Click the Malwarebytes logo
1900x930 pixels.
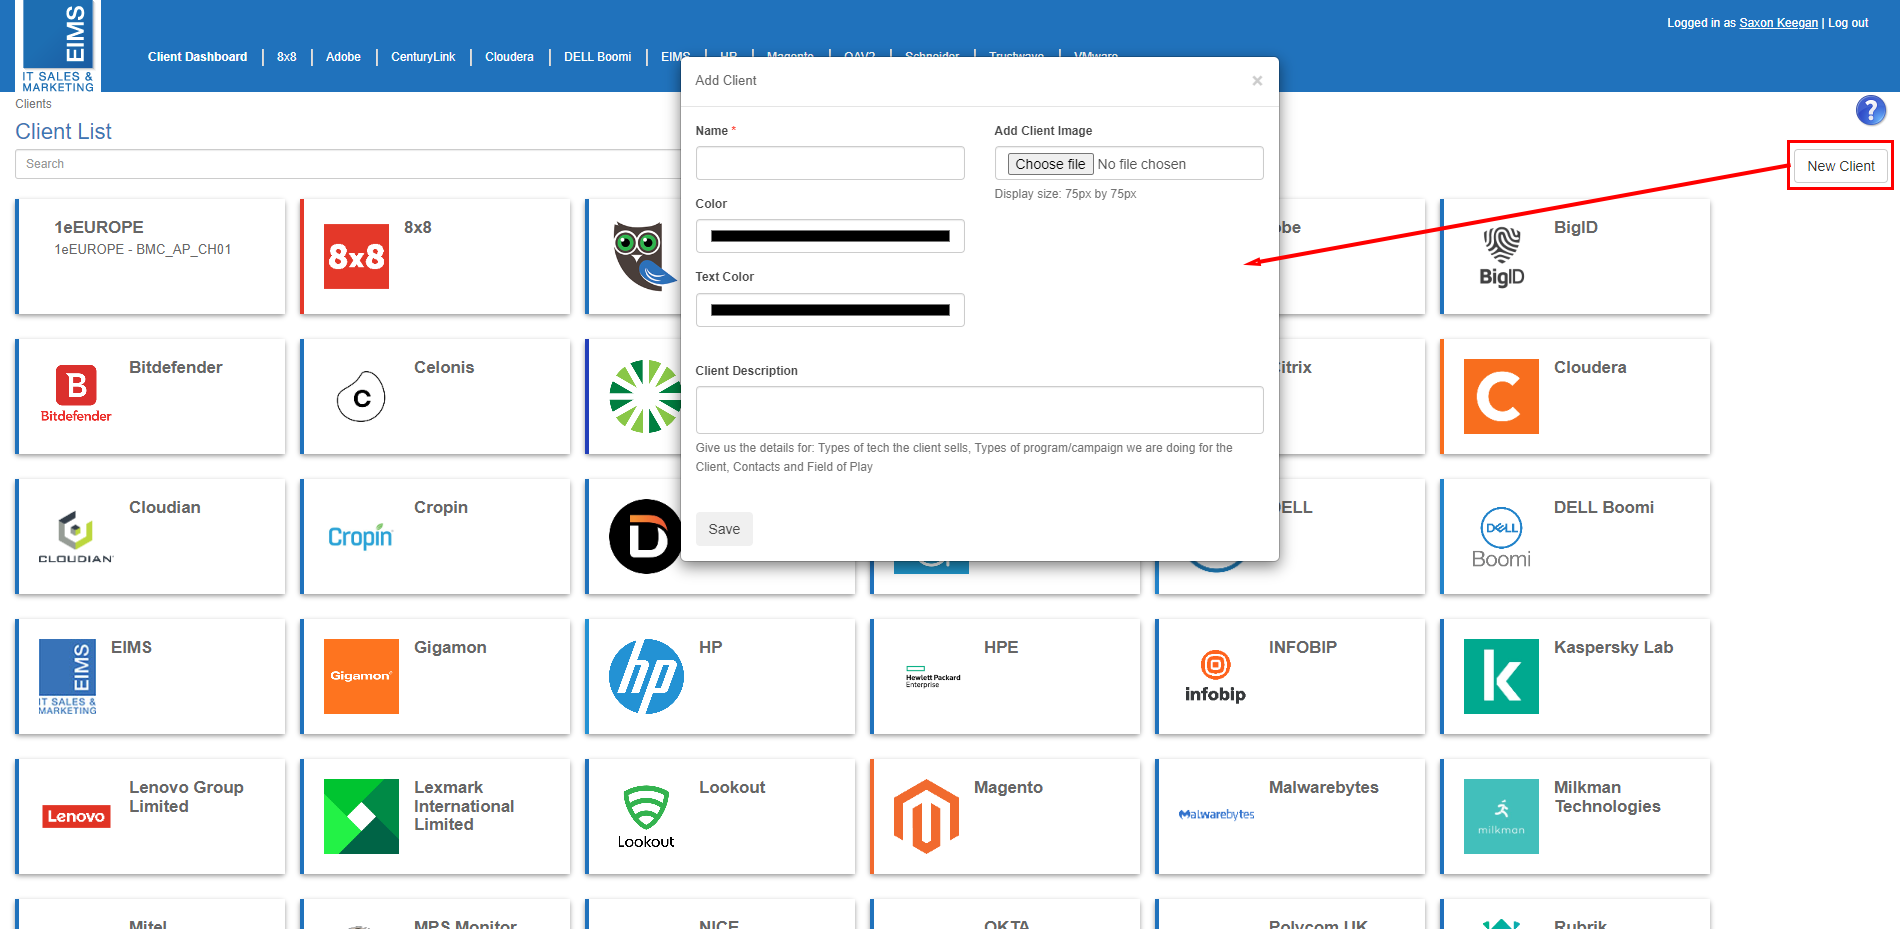(1216, 814)
